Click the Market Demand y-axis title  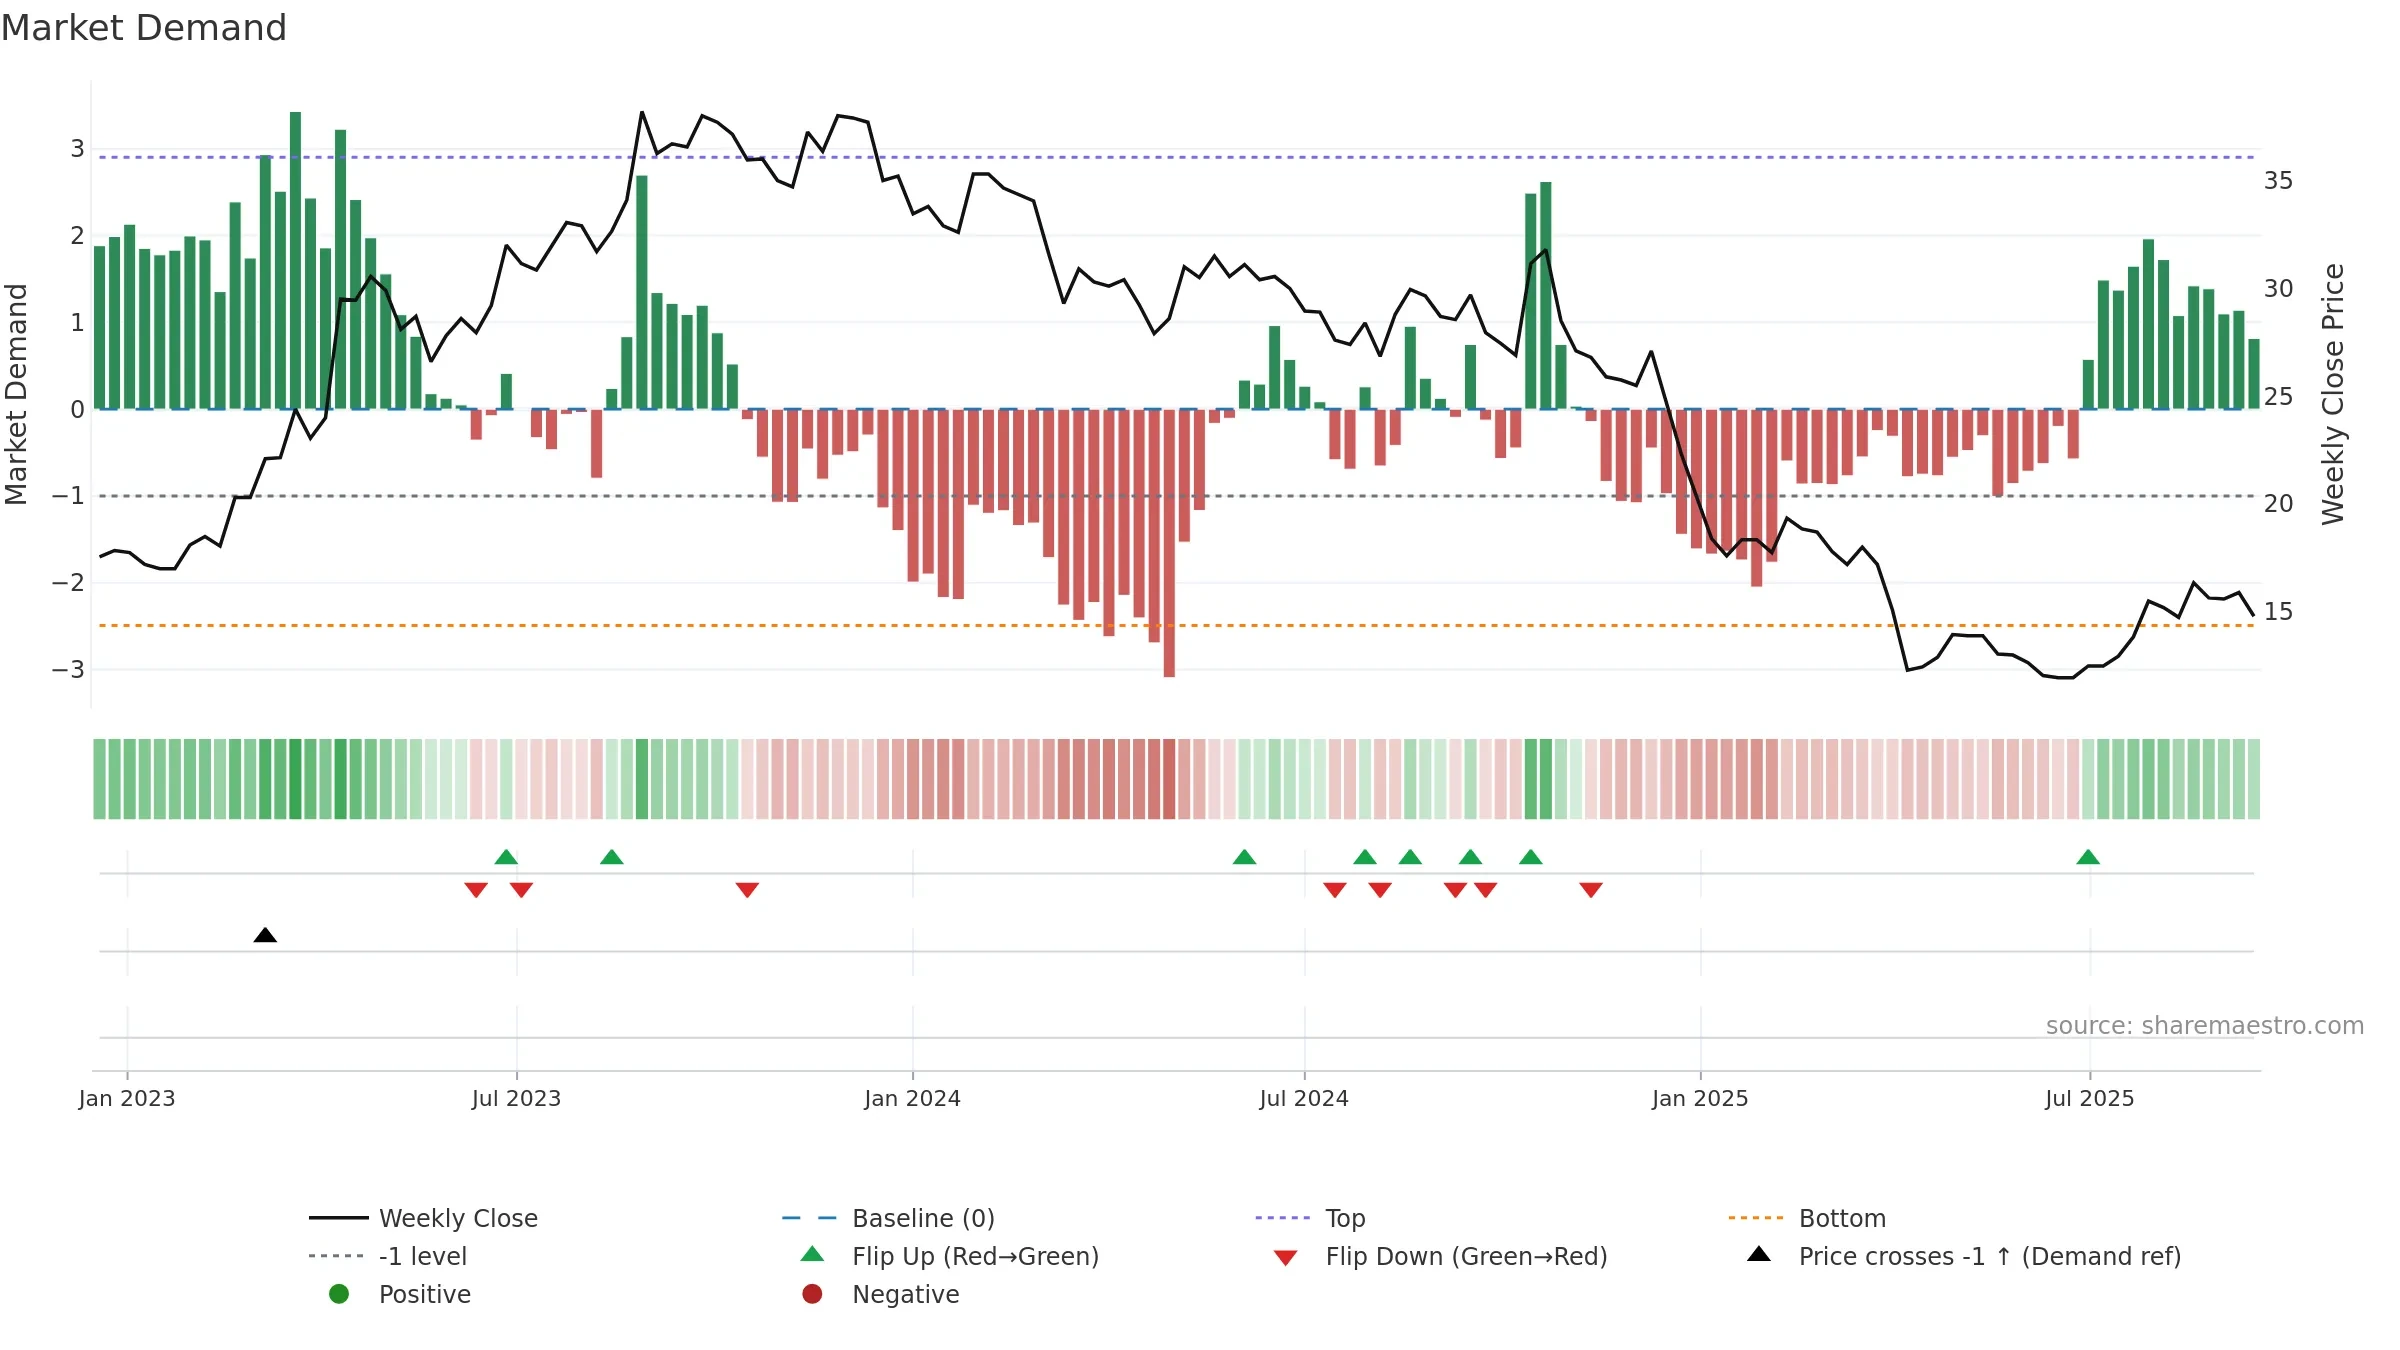point(16,394)
